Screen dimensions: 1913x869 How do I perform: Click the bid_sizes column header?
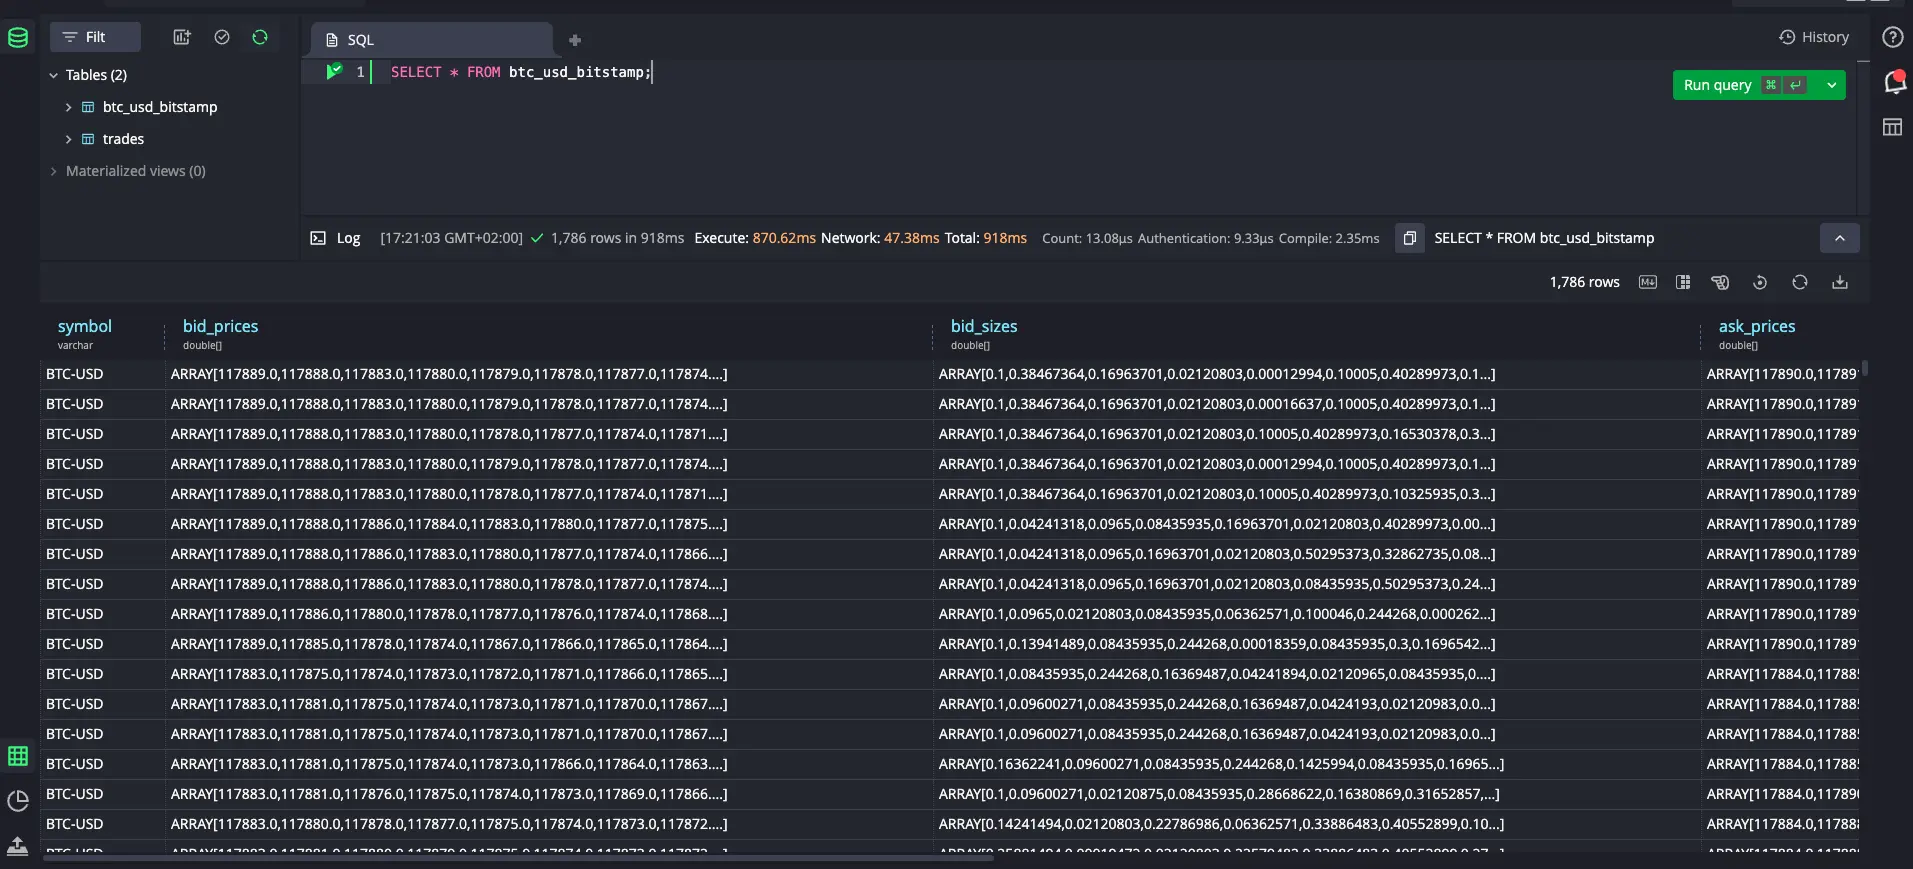pyautogui.click(x=984, y=326)
